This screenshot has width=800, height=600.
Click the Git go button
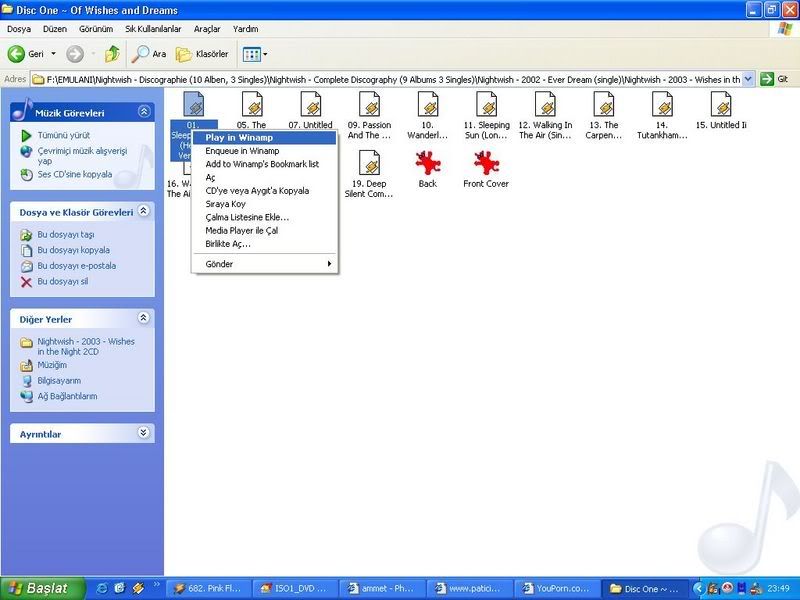774,79
